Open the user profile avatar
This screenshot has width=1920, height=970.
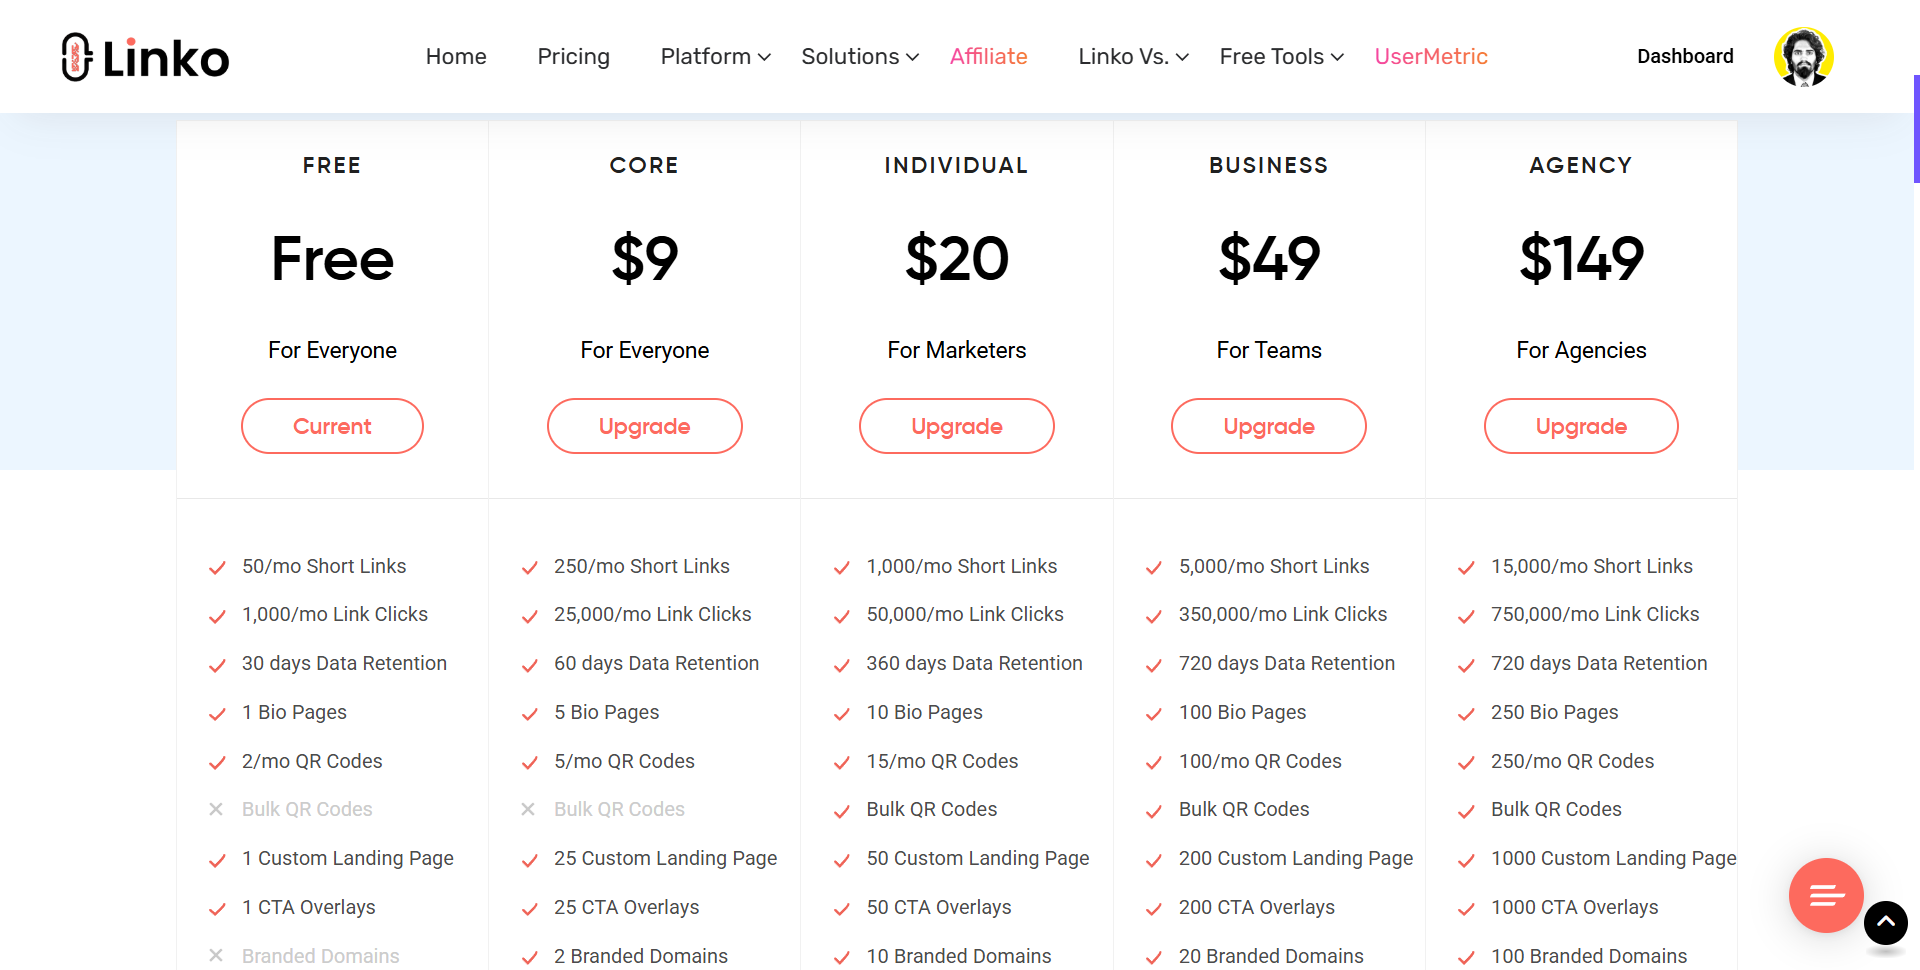[x=1803, y=57]
